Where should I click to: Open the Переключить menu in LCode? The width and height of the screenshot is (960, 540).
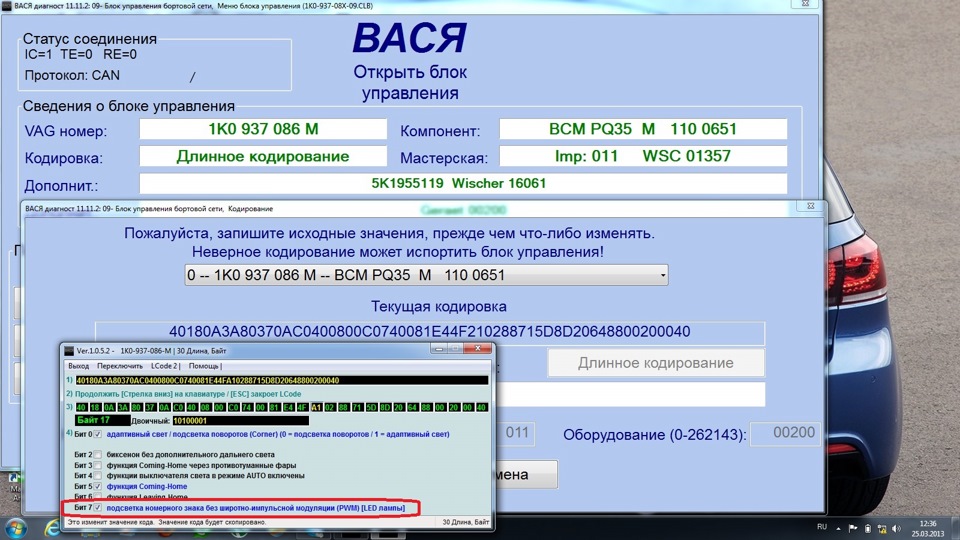click(x=120, y=366)
